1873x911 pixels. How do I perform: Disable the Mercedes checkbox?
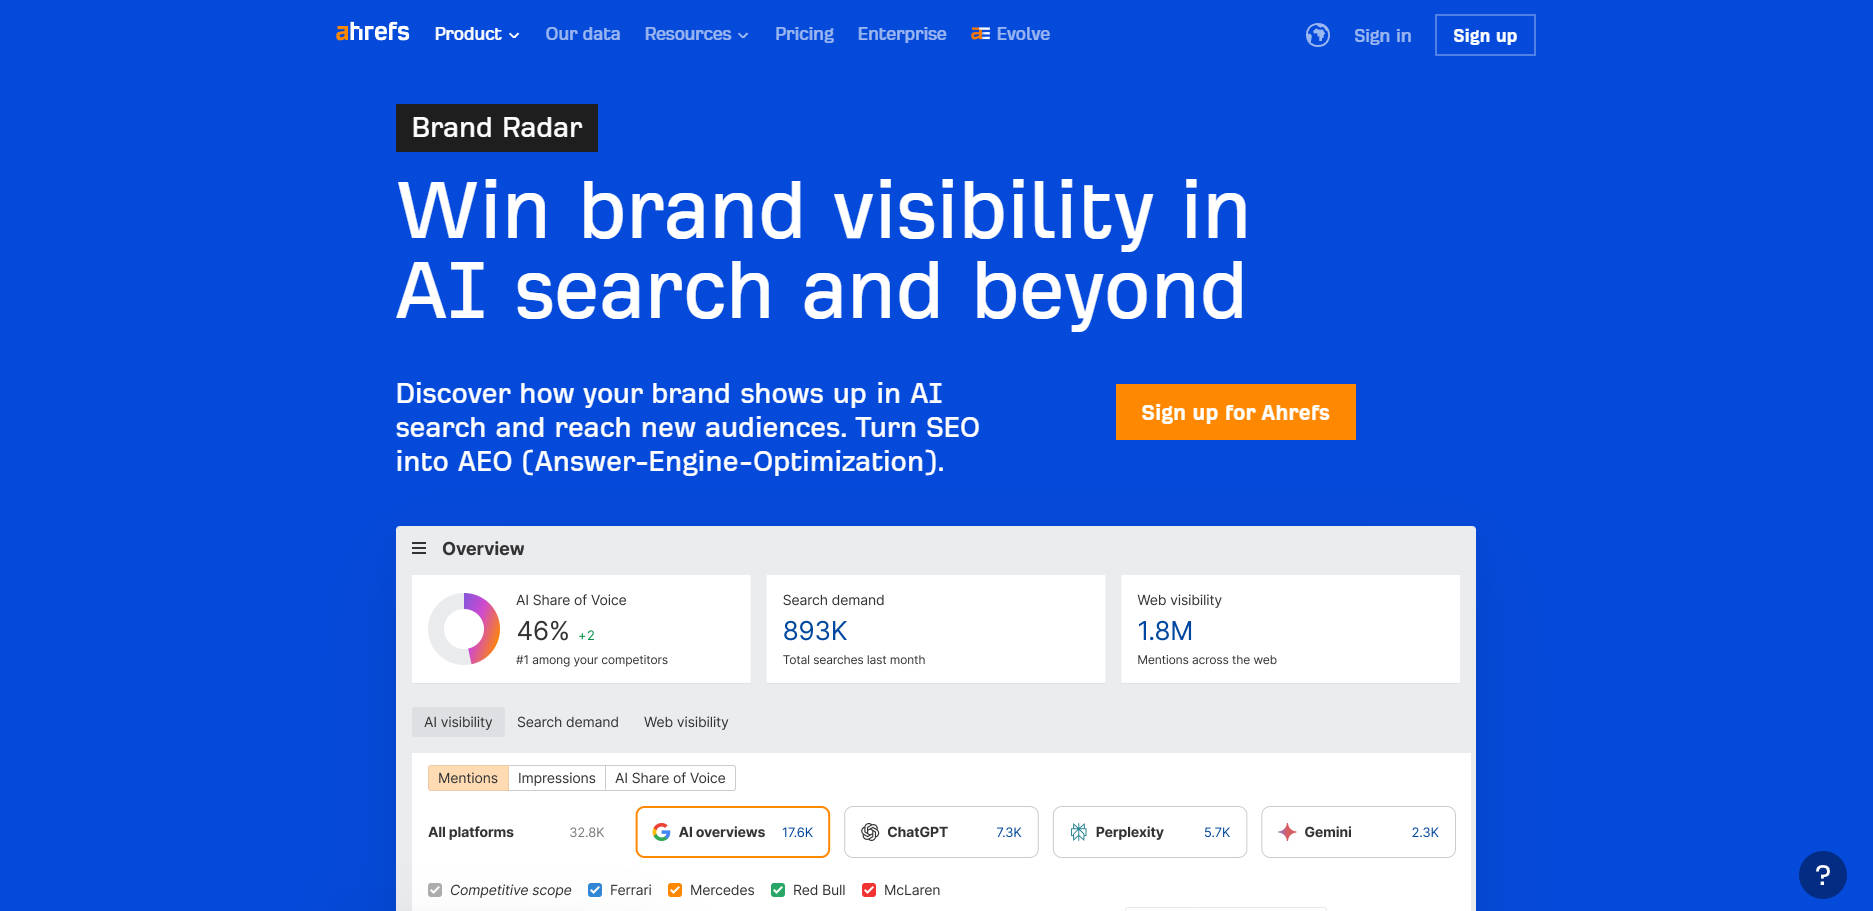coord(675,889)
